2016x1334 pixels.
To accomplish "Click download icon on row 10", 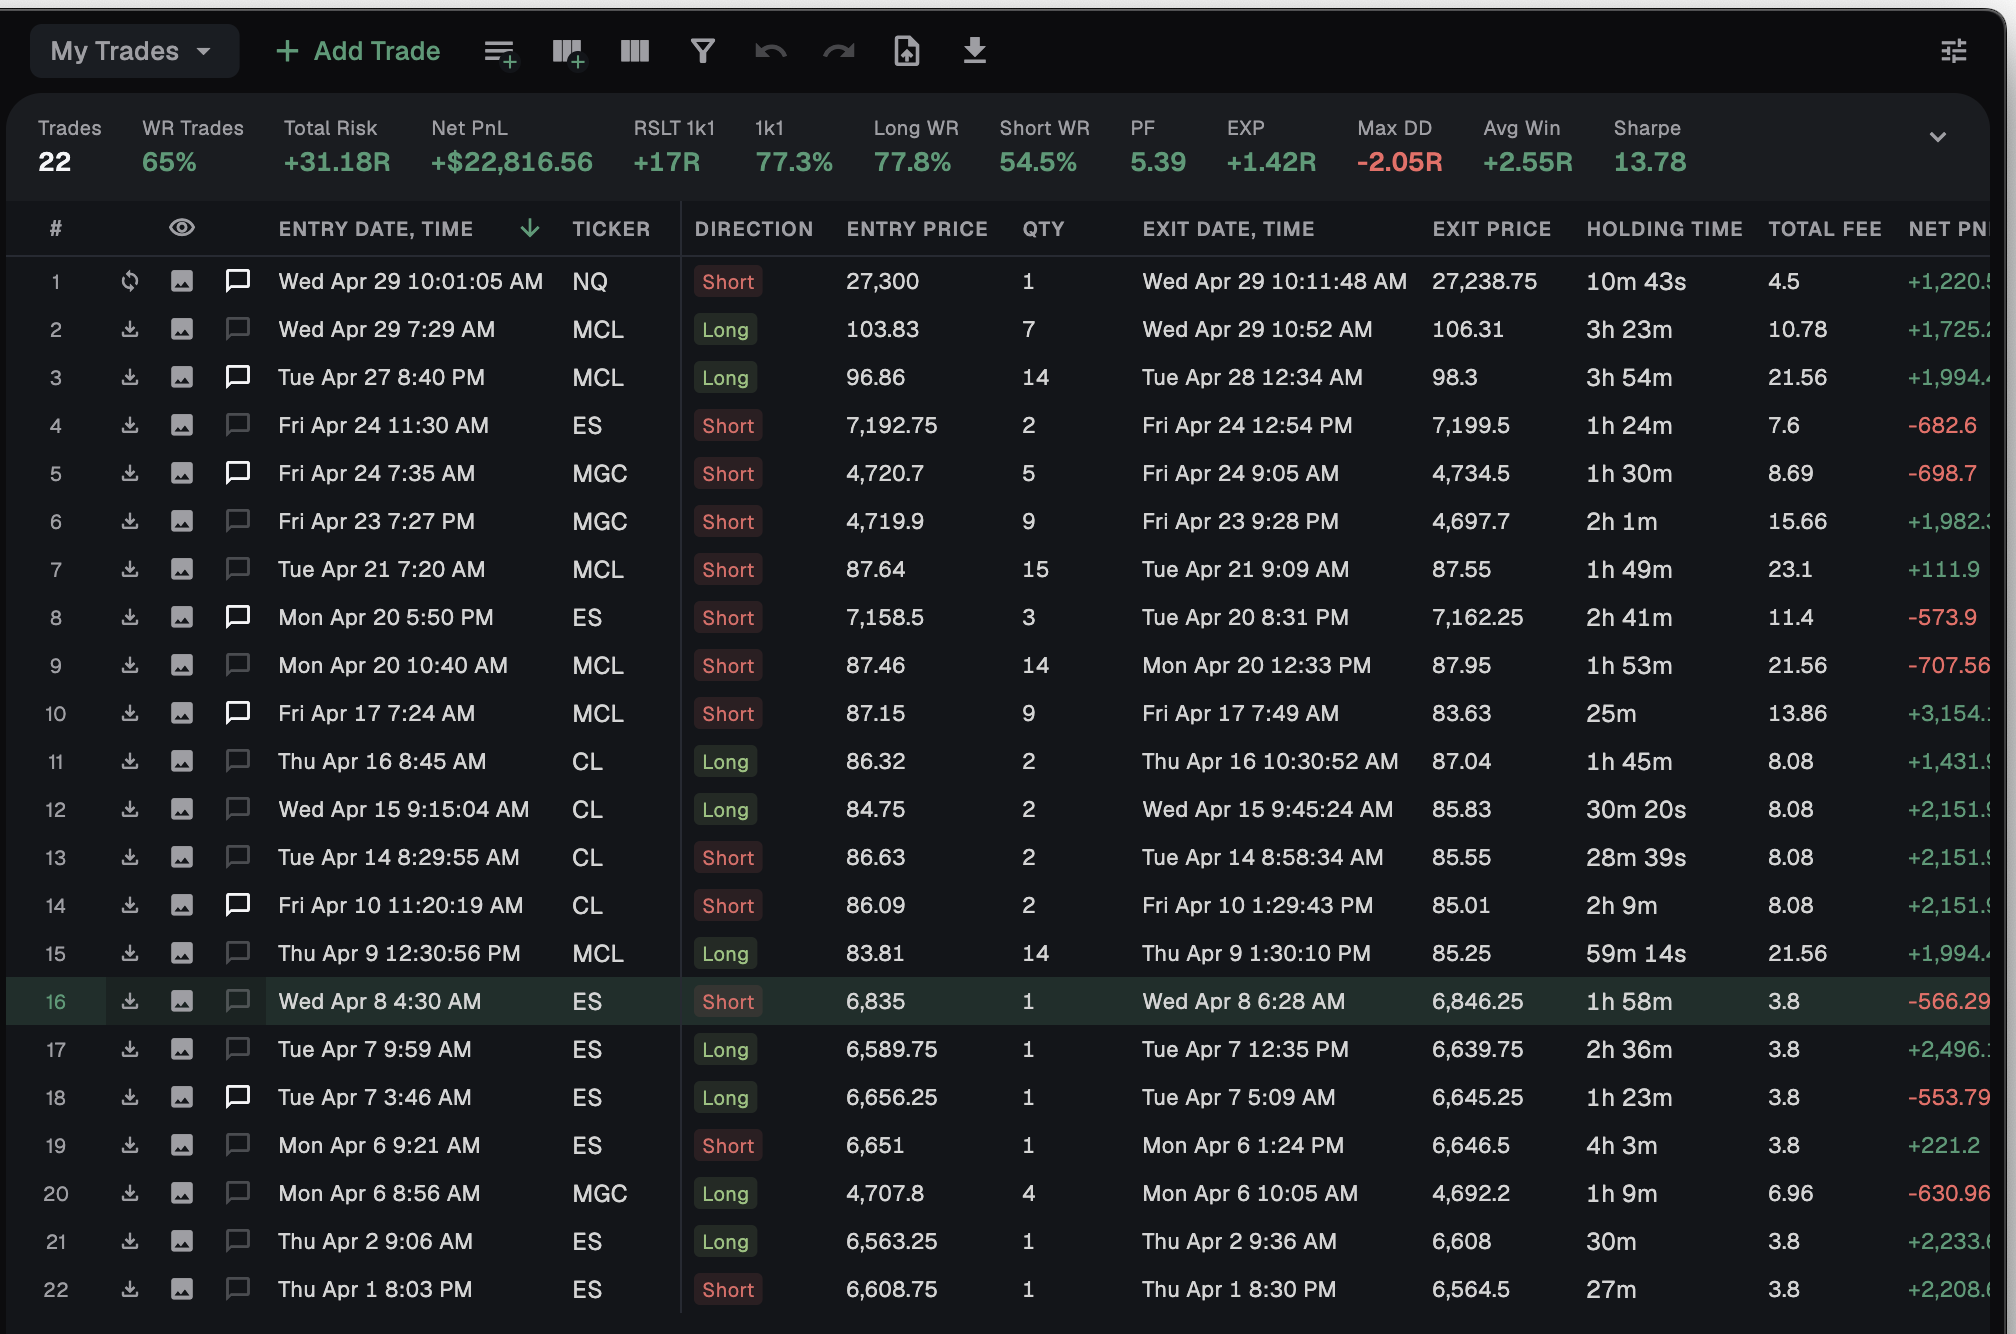I will pos(130,713).
